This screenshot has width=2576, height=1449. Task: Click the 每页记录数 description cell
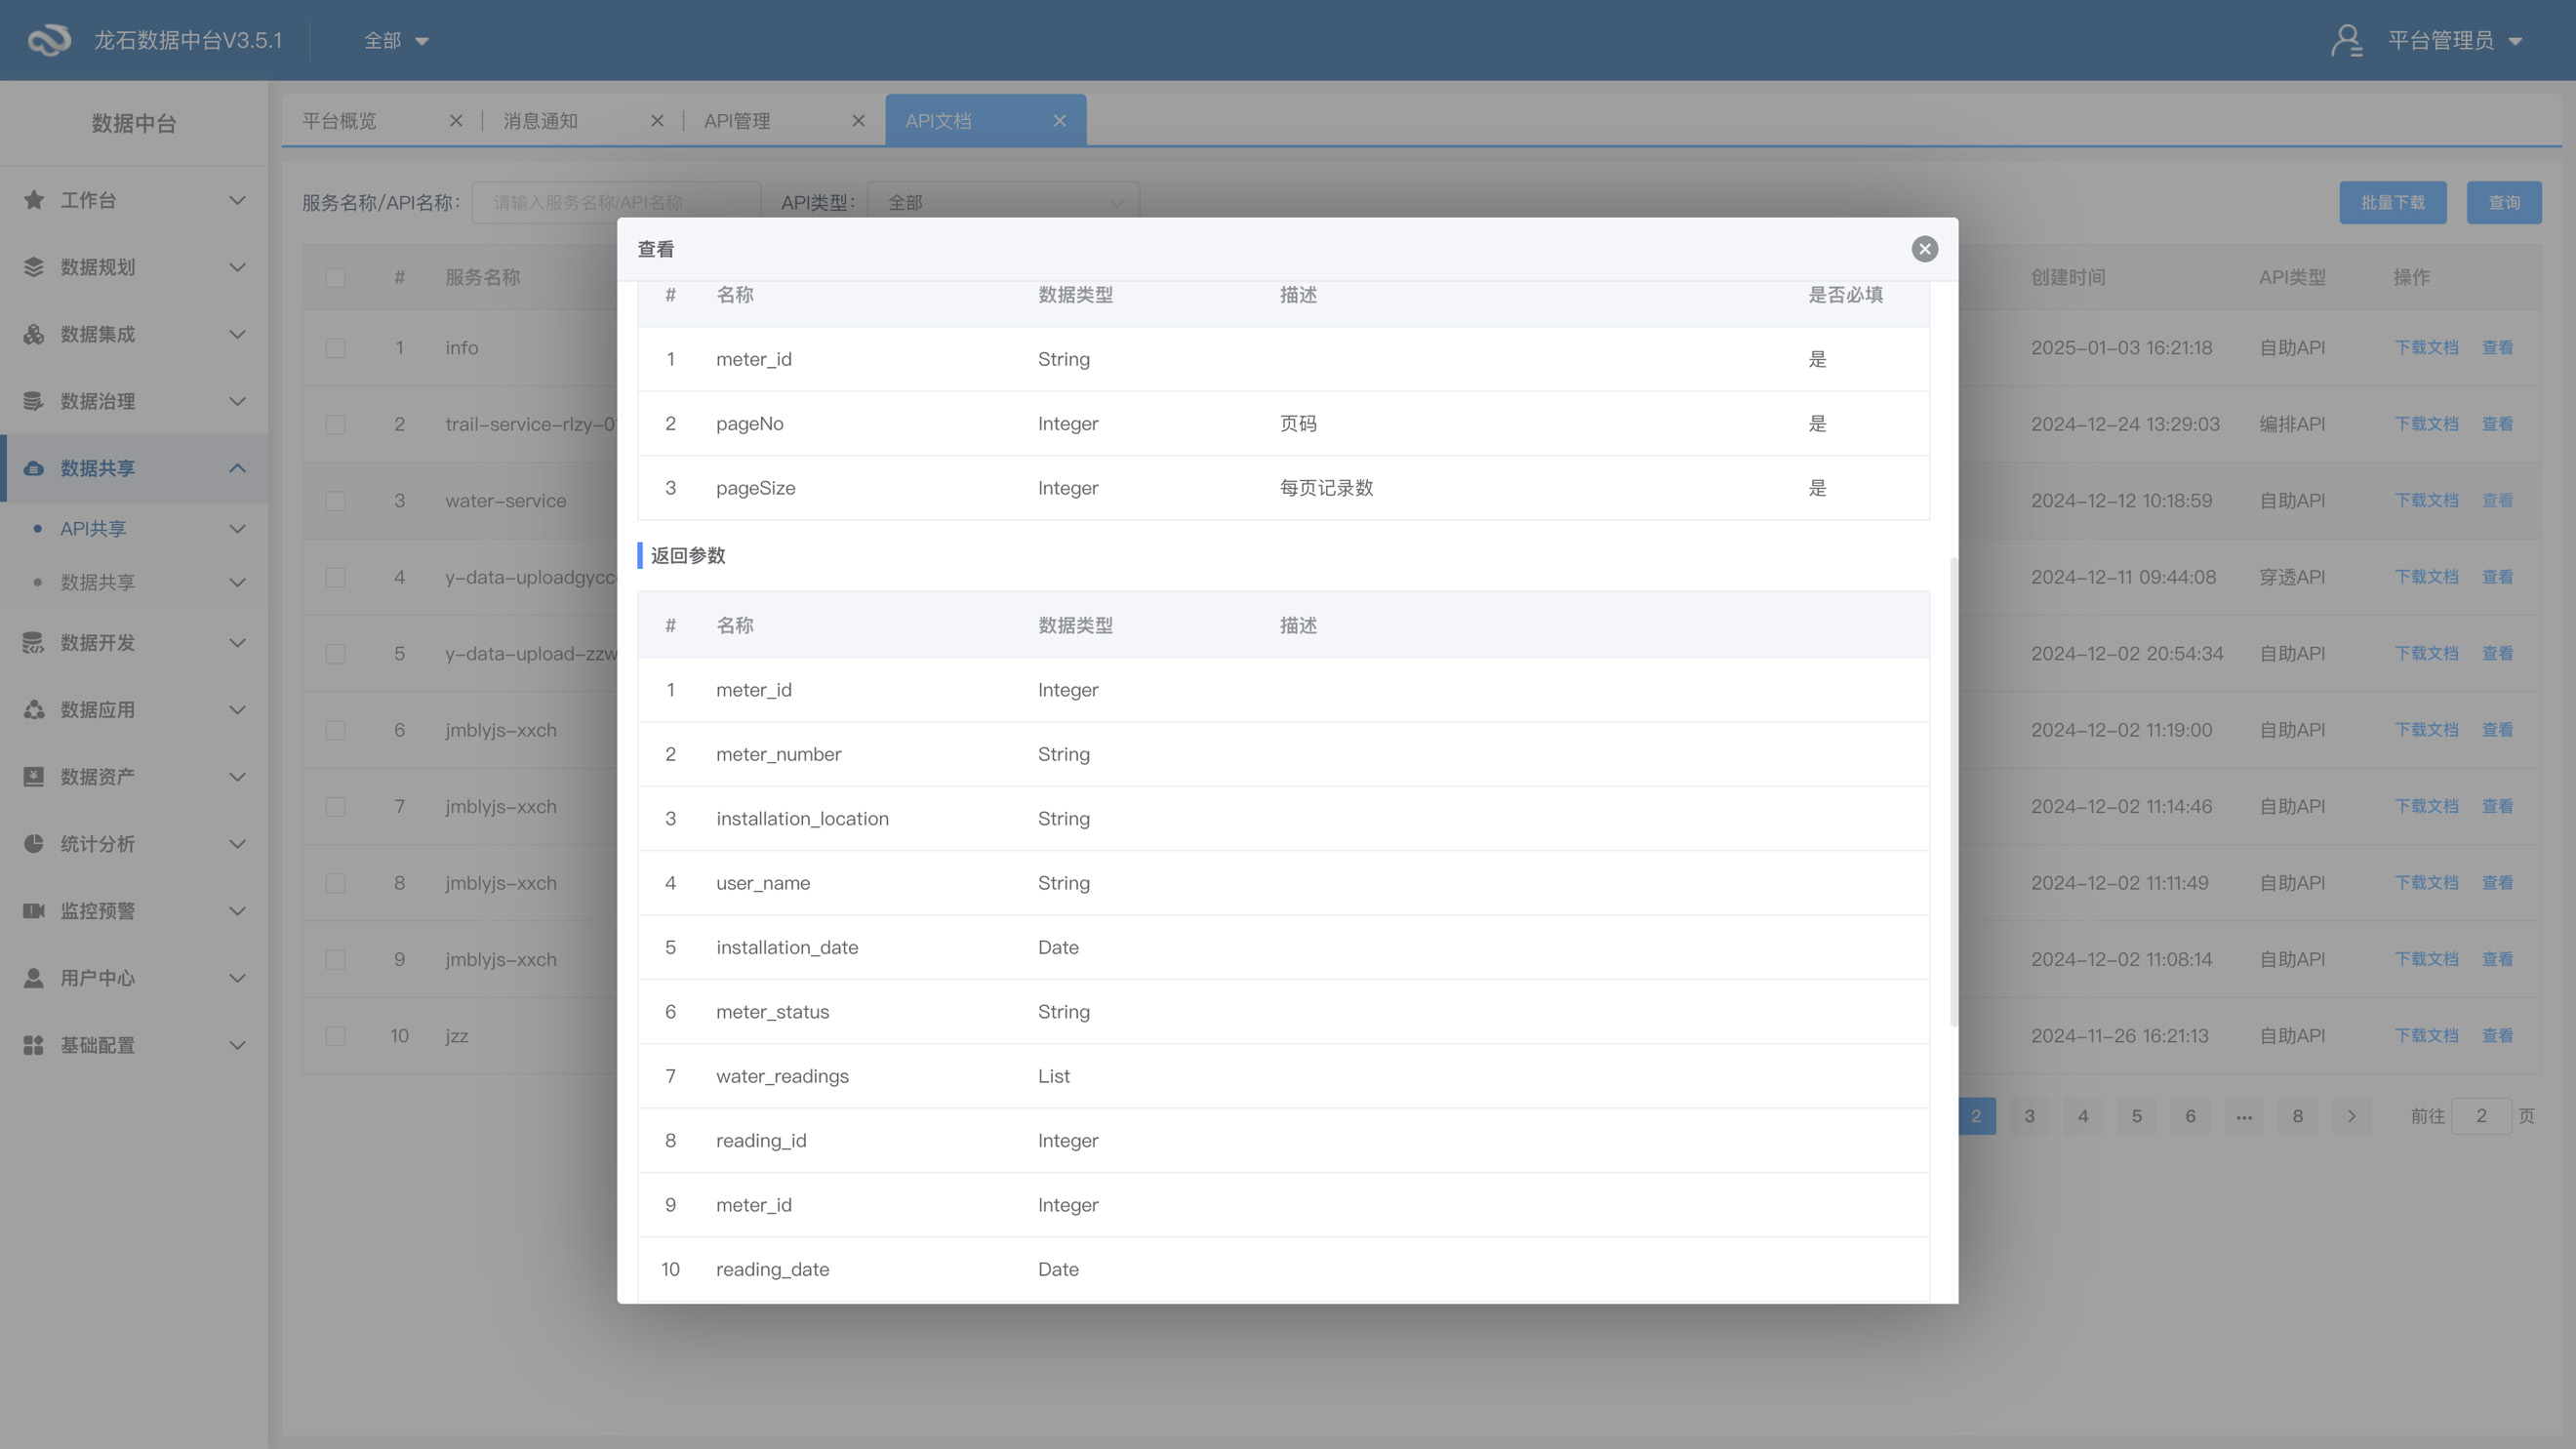point(1326,488)
